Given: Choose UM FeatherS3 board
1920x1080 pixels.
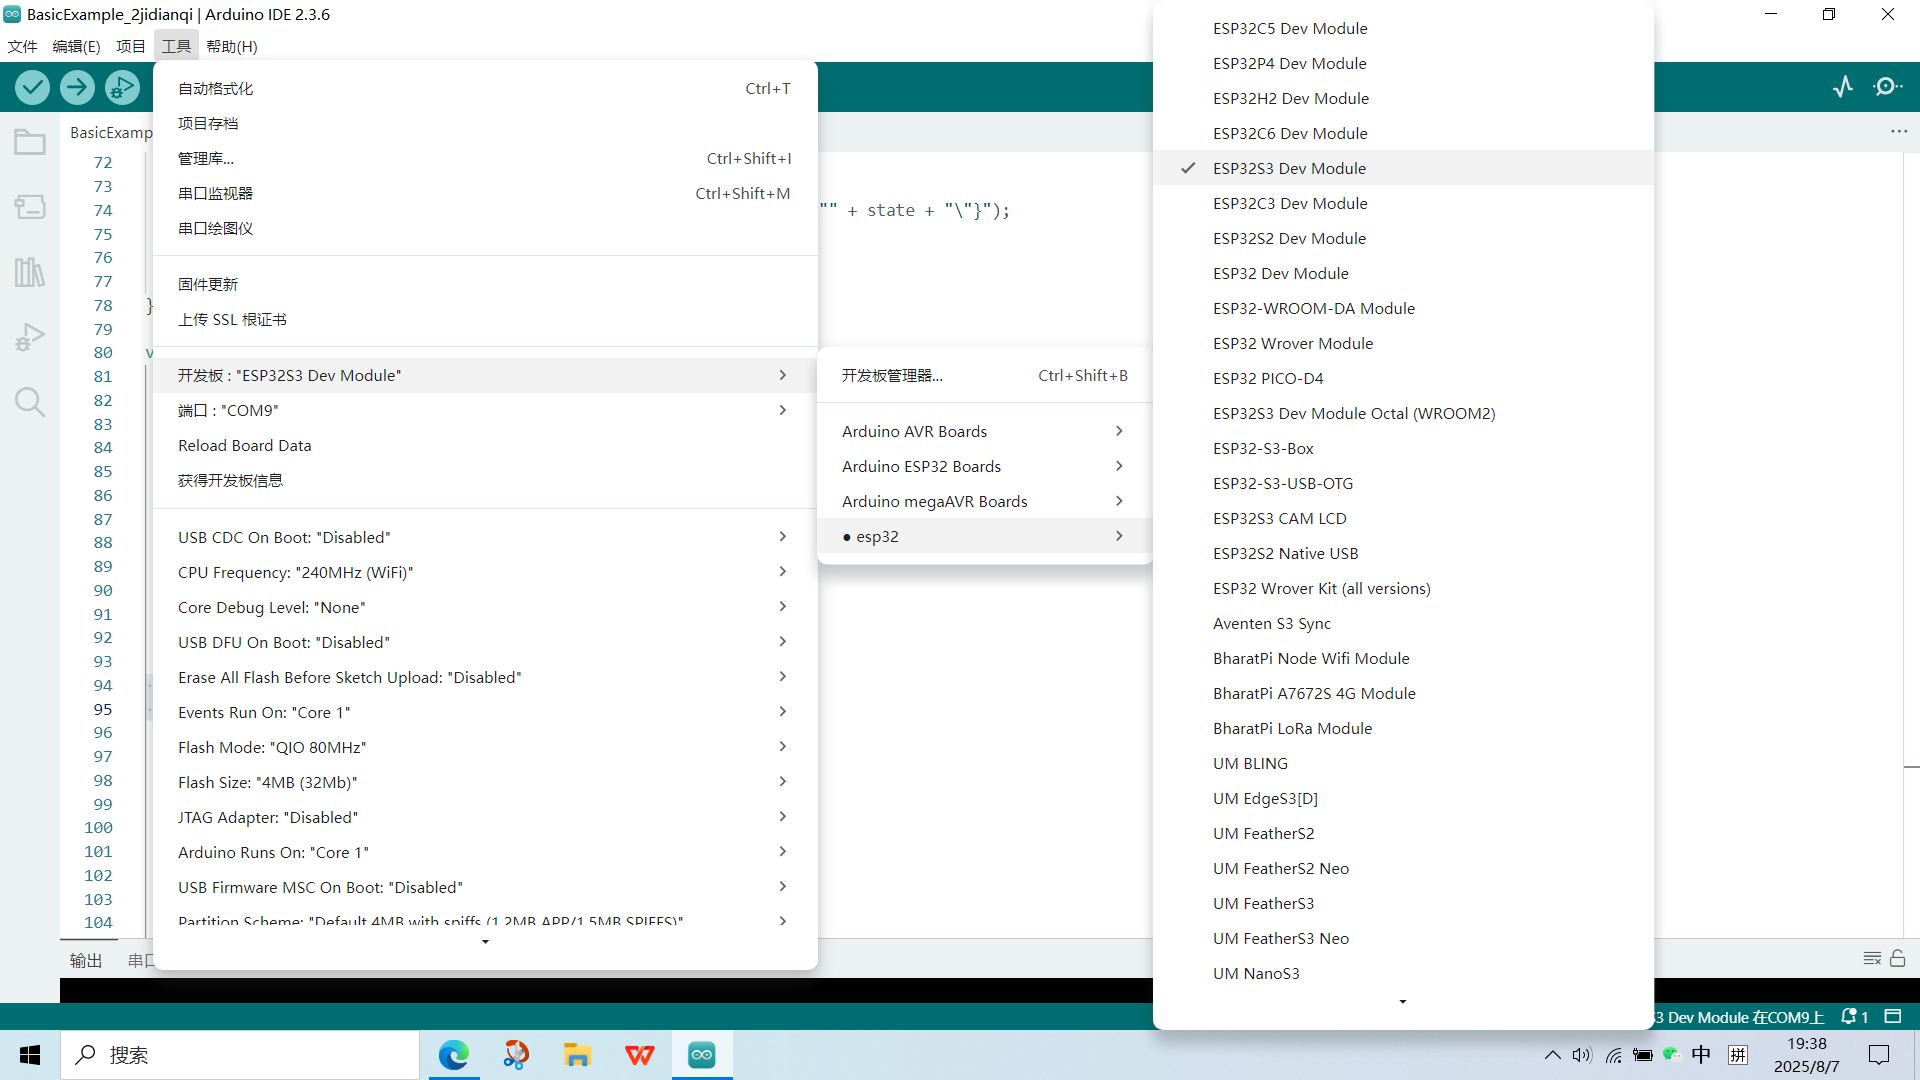Looking at the screenshot, I should (1403, 903).
